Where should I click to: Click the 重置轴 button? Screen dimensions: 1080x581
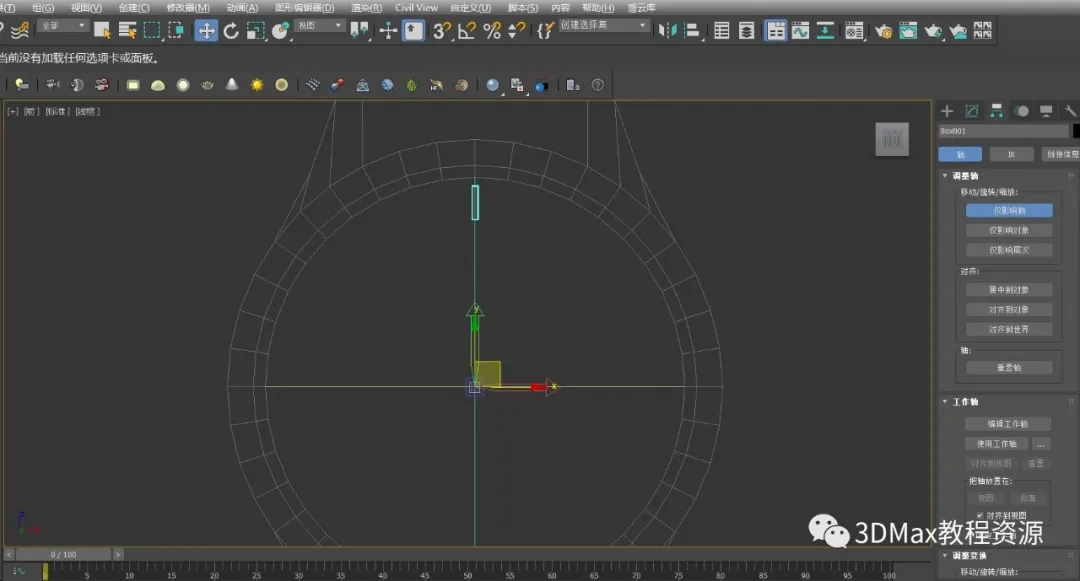[1009, 368]
